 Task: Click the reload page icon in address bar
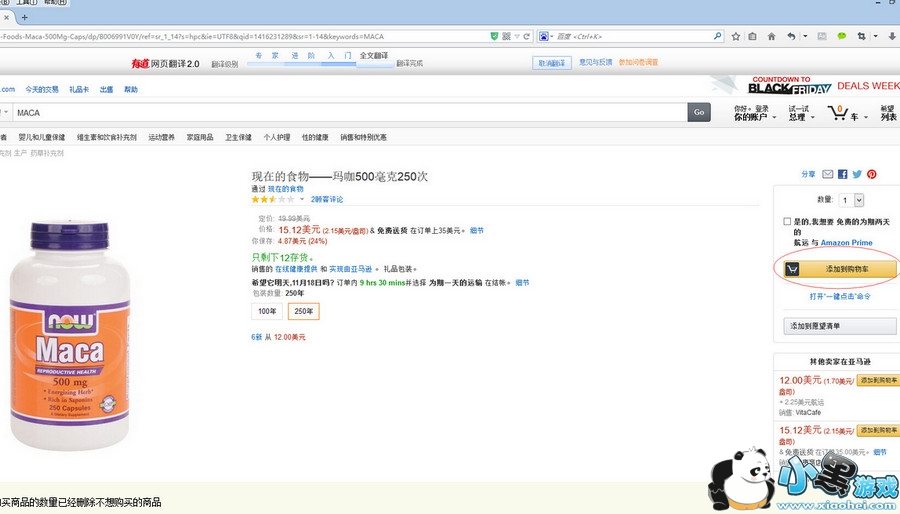point(526,36)
